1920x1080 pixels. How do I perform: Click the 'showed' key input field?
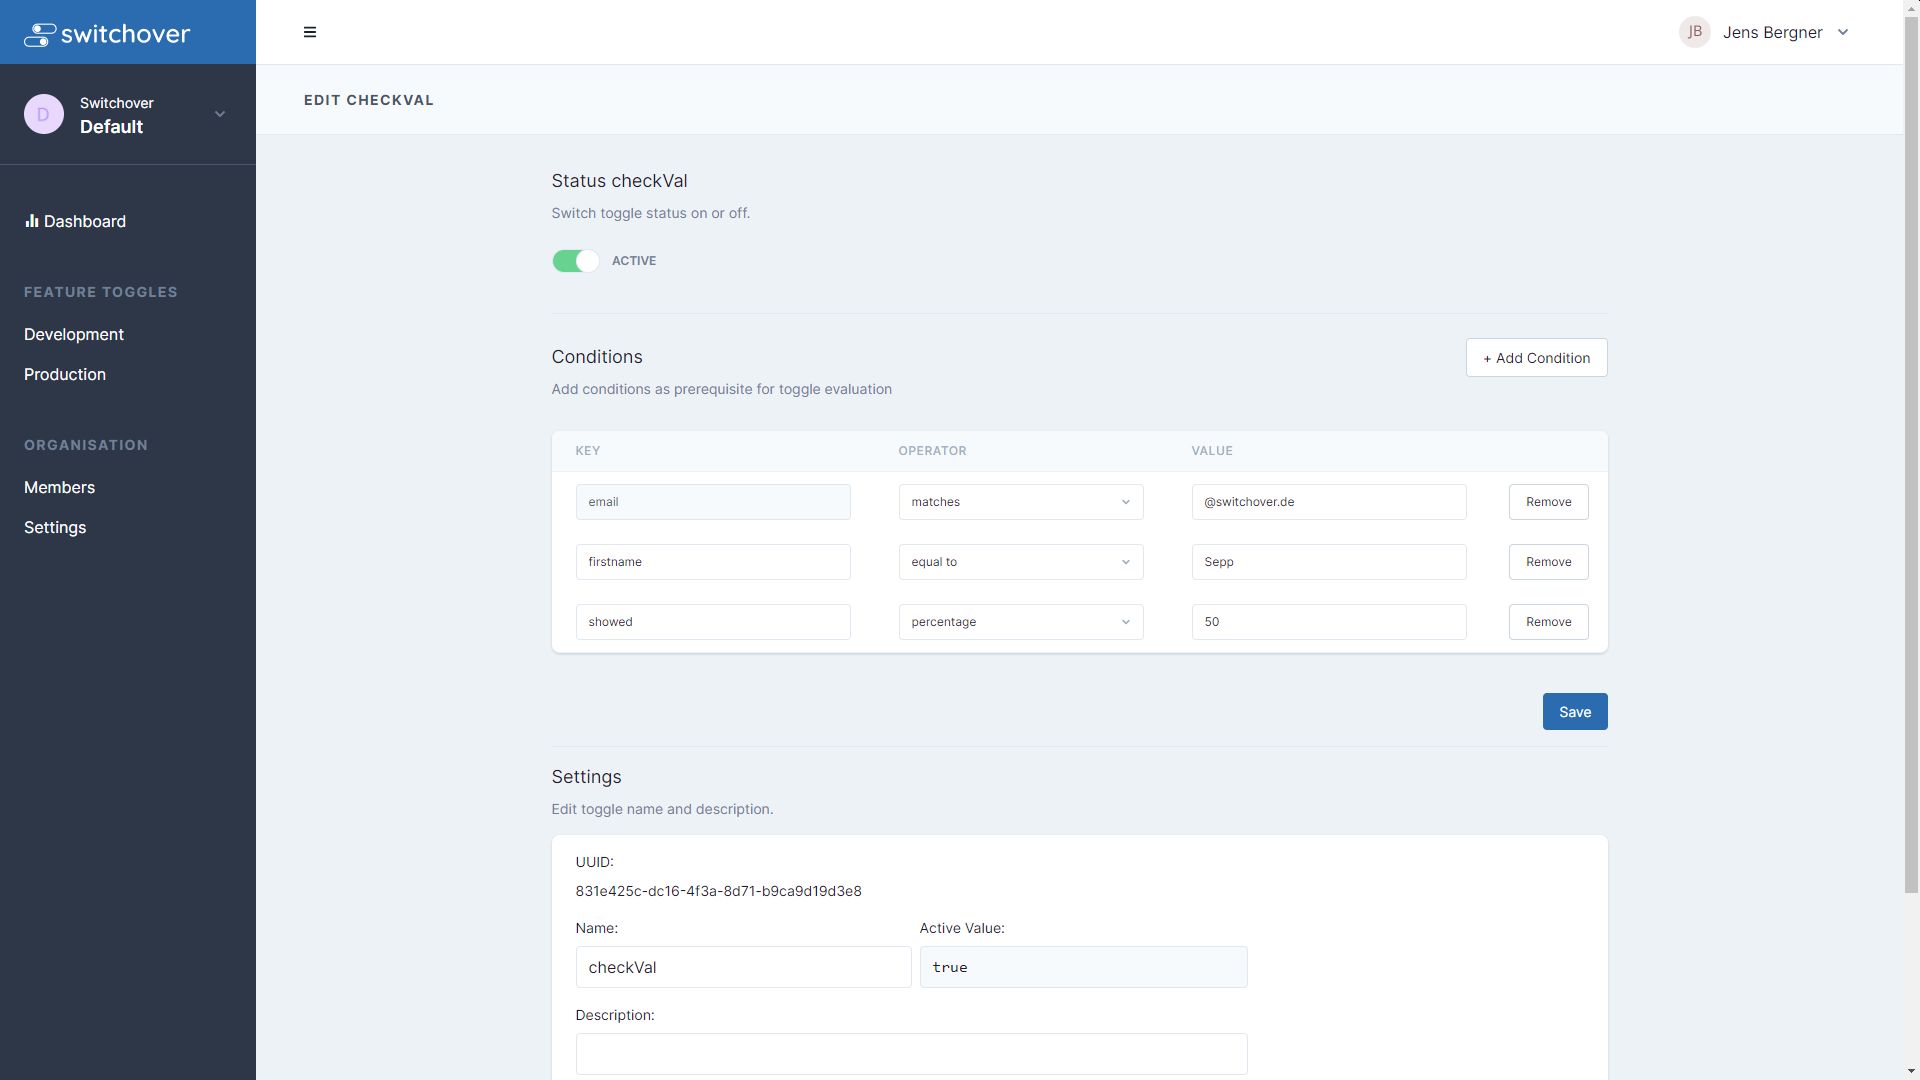[713, 622]
